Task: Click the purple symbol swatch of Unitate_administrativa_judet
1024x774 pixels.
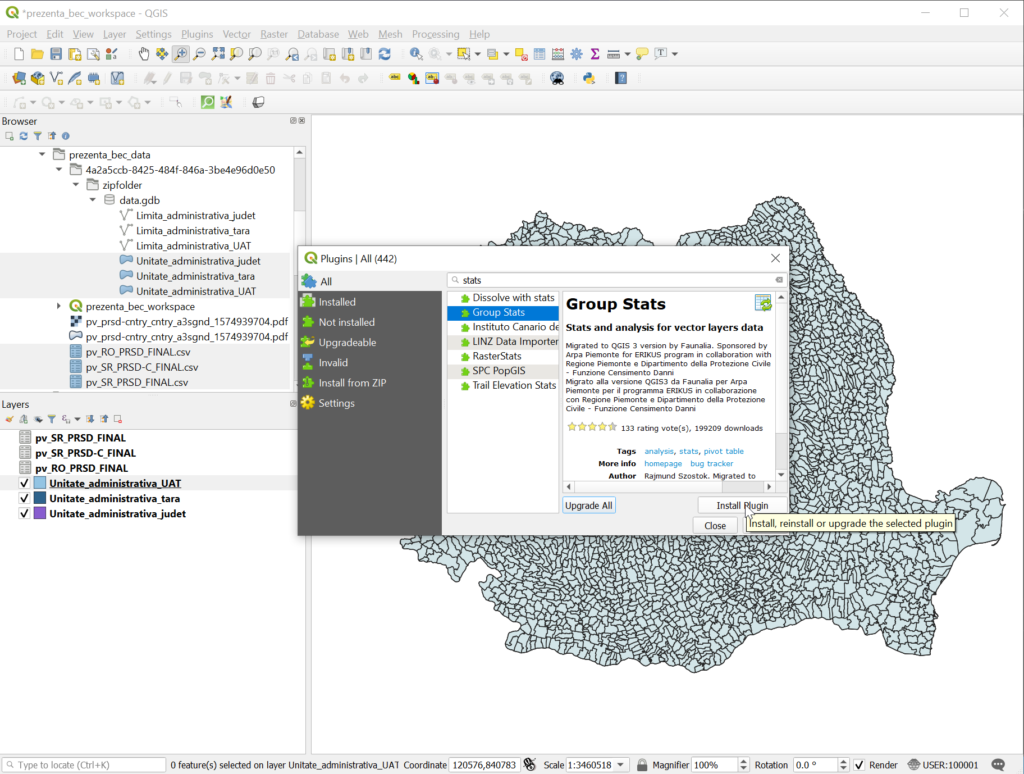Action: pos(40,513)
